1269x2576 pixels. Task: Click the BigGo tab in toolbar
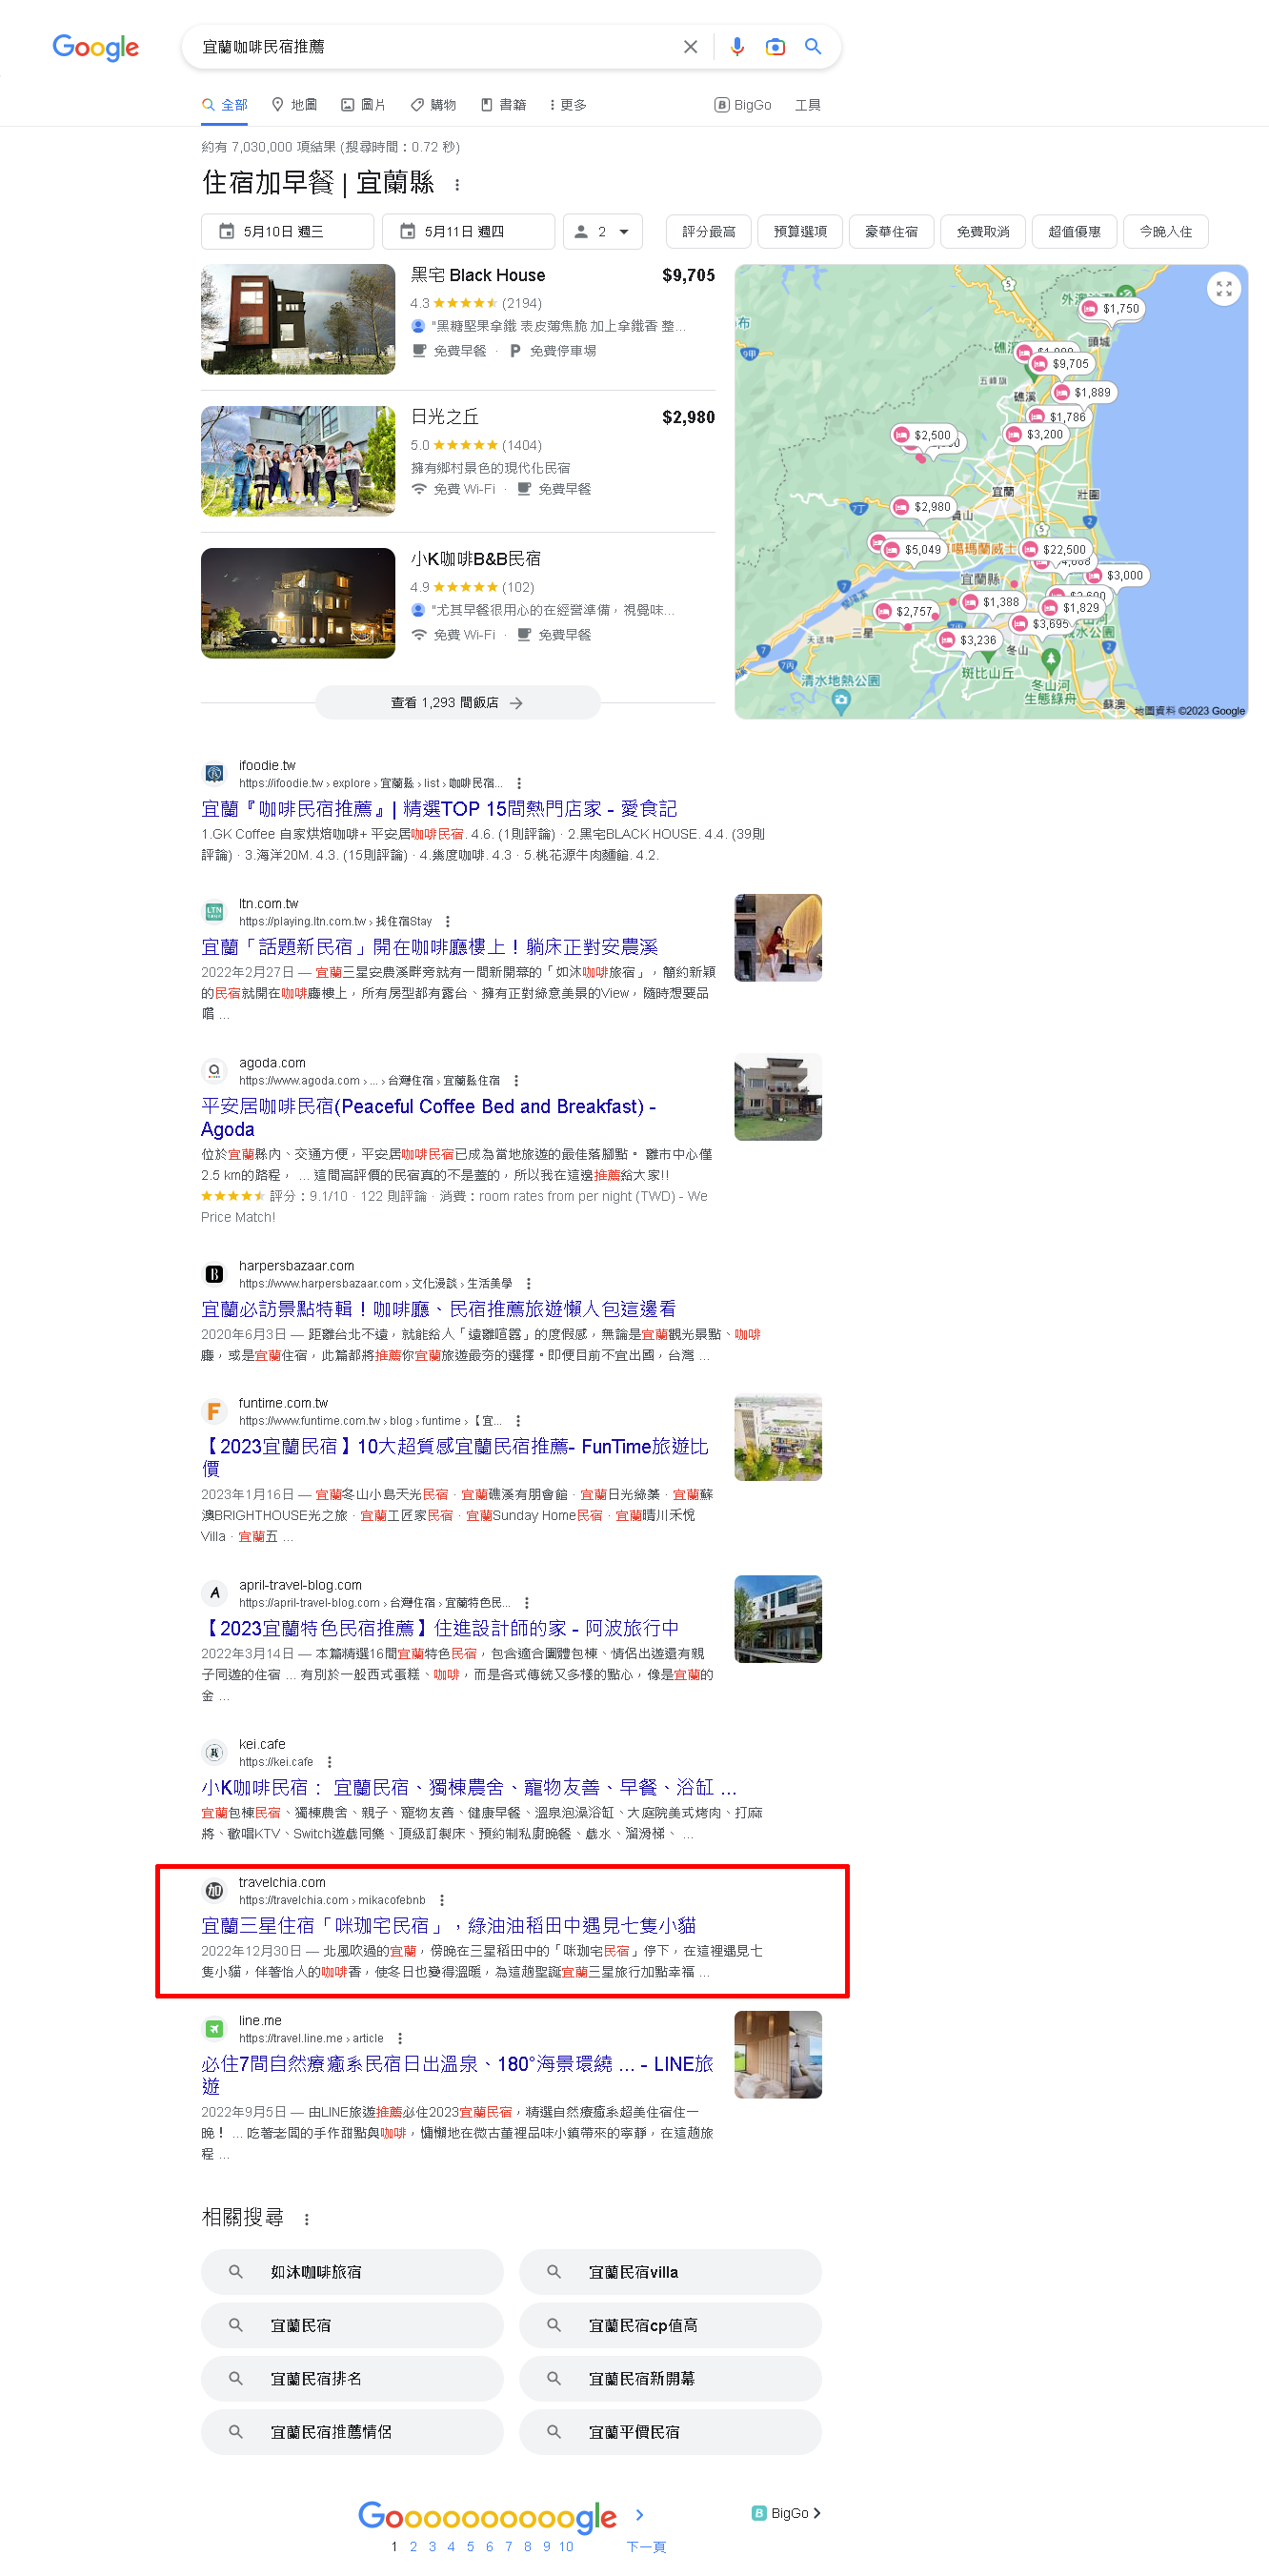tap(743, 105)
